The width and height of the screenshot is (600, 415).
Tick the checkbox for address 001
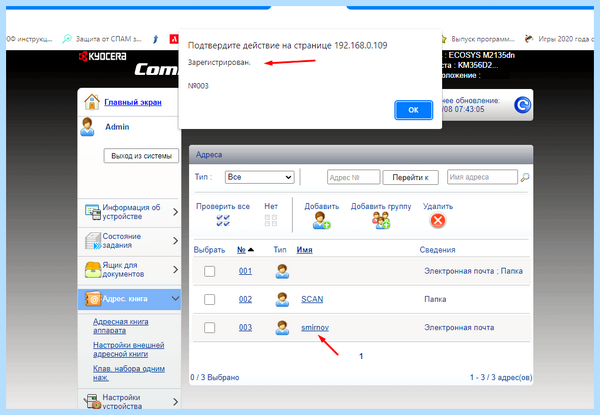(209, 271)
